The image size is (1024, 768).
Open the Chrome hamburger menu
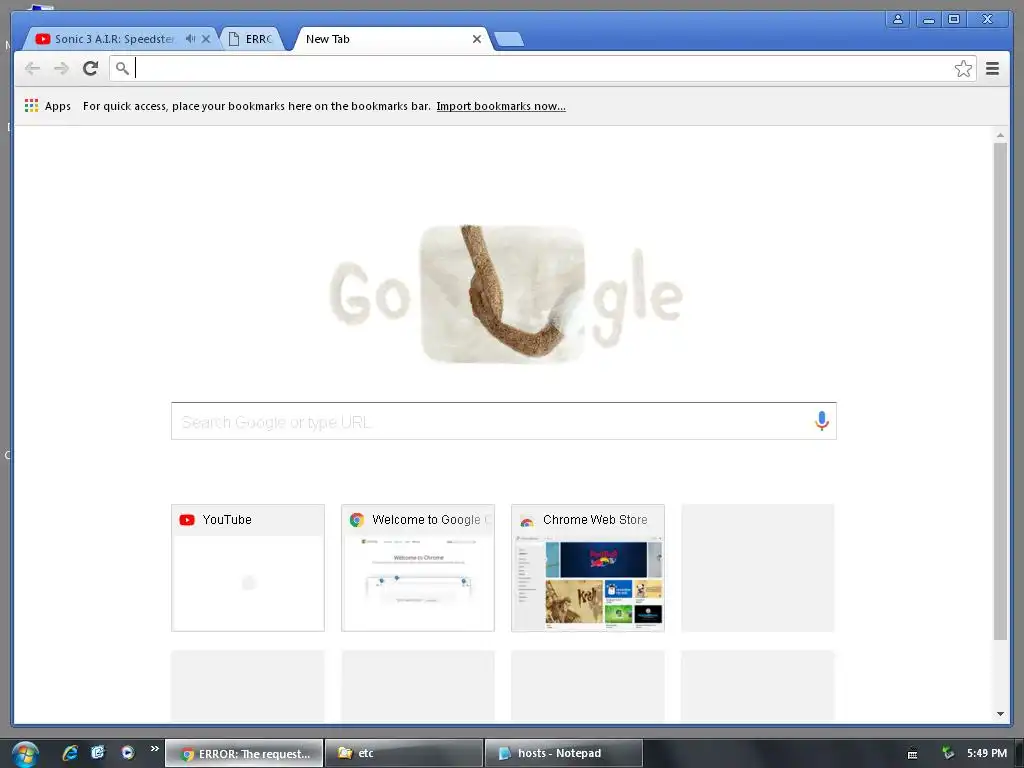pos(992,69)
